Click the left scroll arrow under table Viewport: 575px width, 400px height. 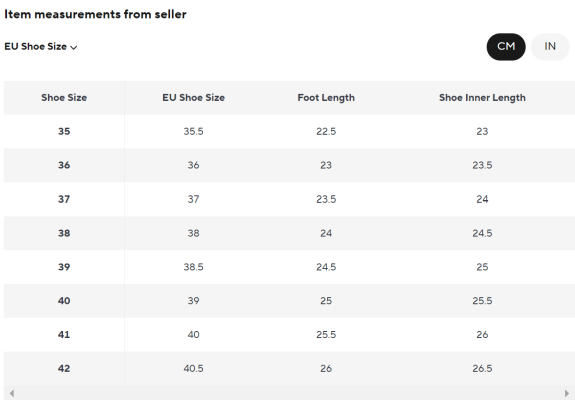(12, 393)
